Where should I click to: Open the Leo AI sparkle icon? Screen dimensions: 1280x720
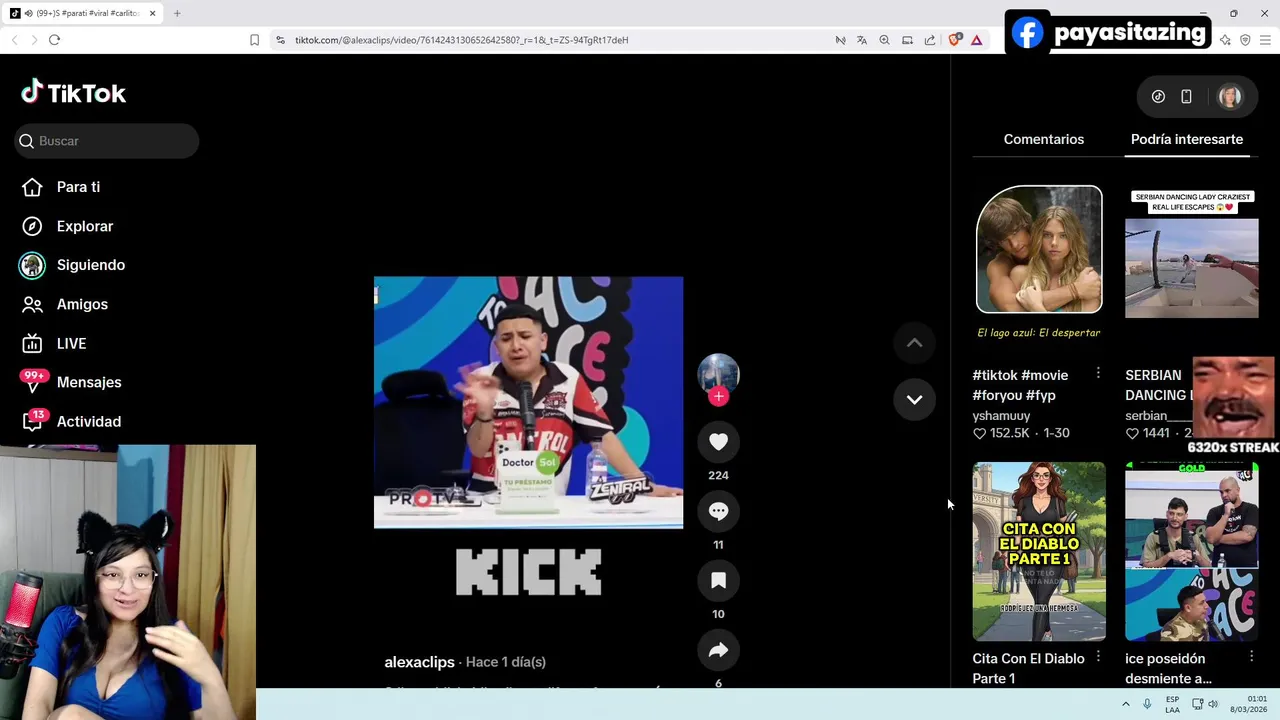click(1225, 40)
